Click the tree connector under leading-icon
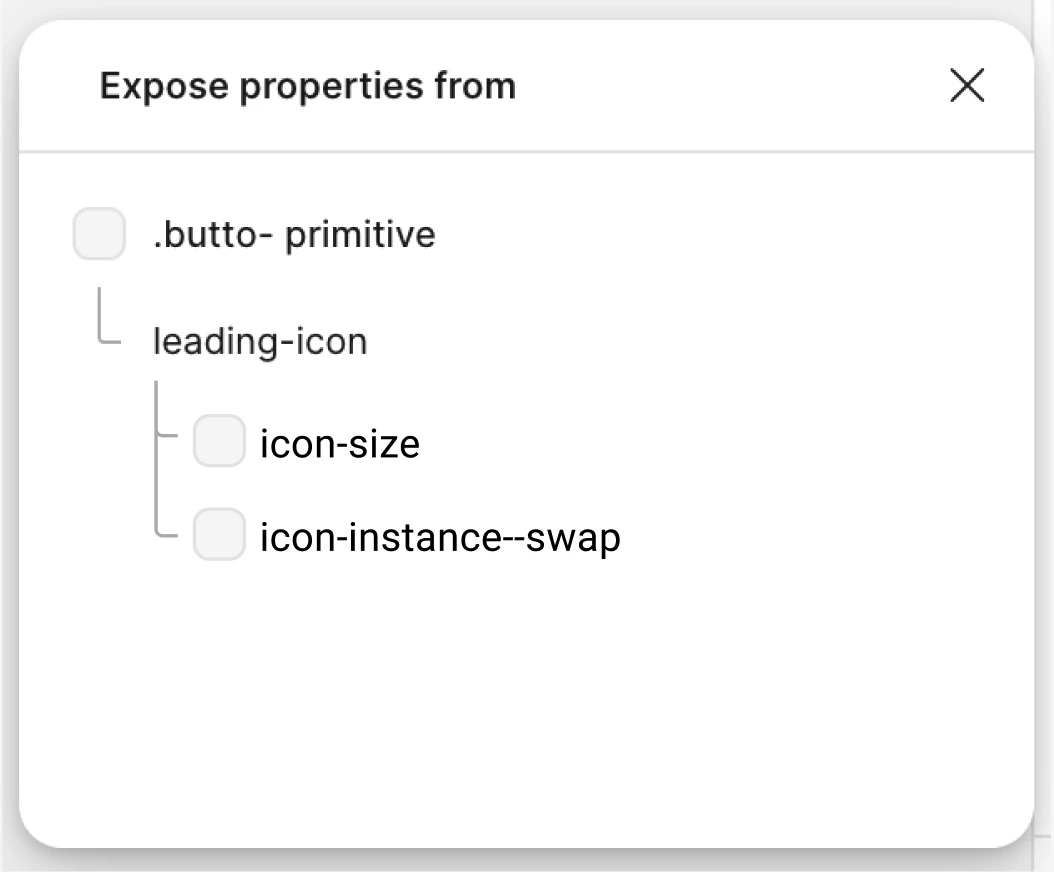The image size is (1054, 872). (163, 460)
